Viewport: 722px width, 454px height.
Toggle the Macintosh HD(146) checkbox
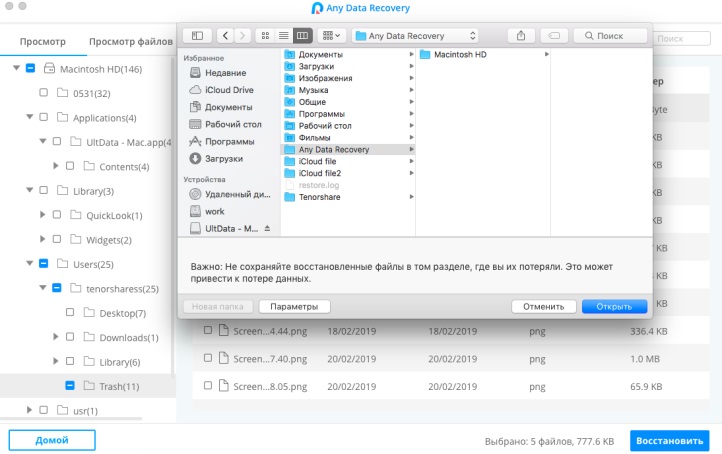tap(30, 69)
